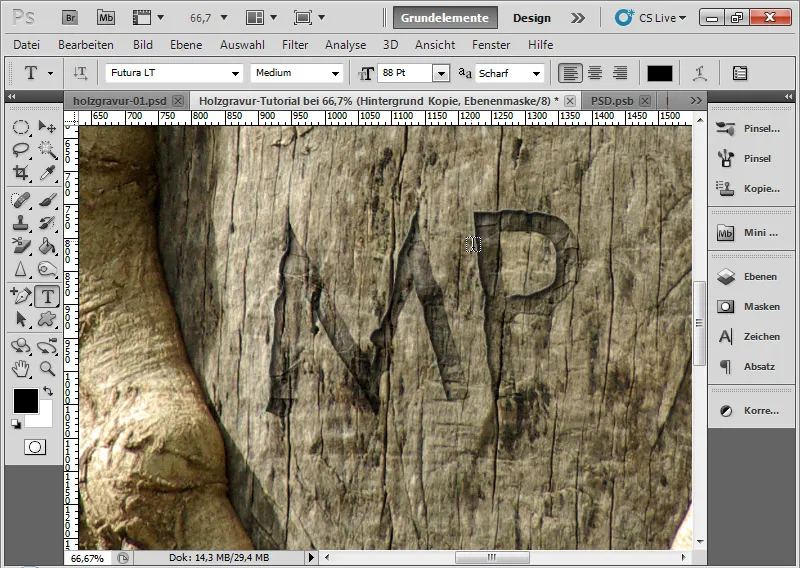Swap foreground and background colors
This screenshot has height=568, width=800.
[47, 391]
